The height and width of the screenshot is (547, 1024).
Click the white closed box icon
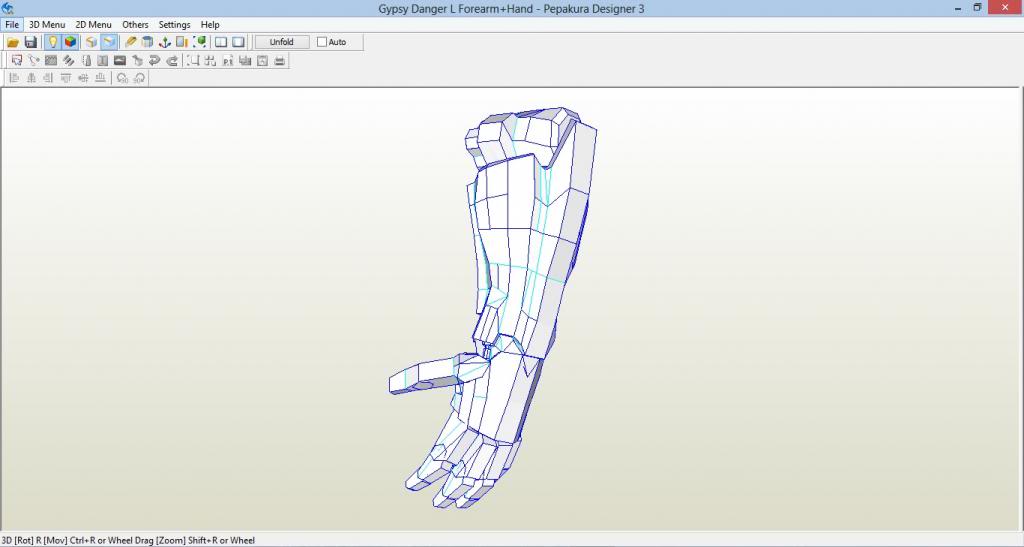coord(91,42)
